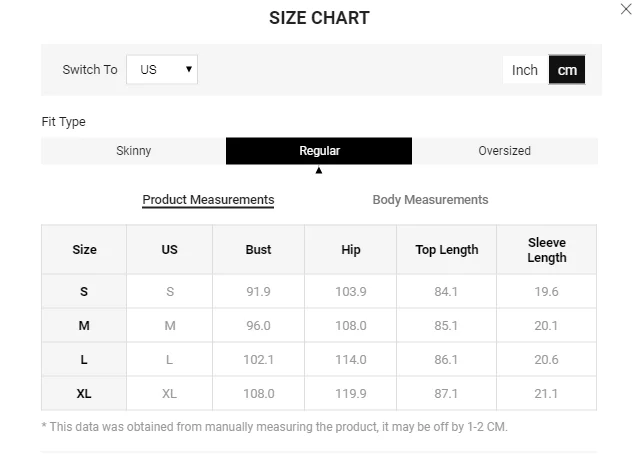The width and height of the screenshot is (635, 454).
Task: Select the XL size row label
Action: 84,394
